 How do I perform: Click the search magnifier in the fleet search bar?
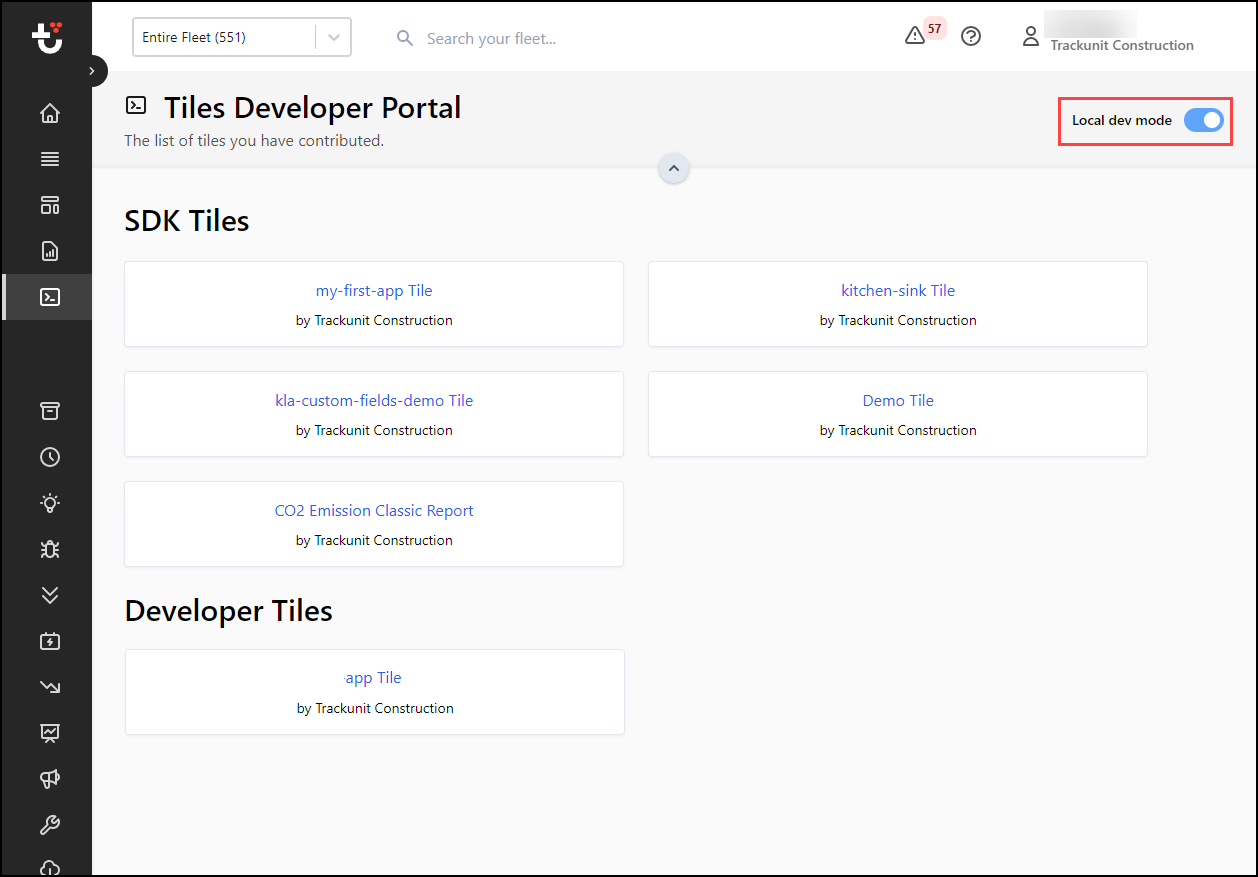tap(404, 37)
